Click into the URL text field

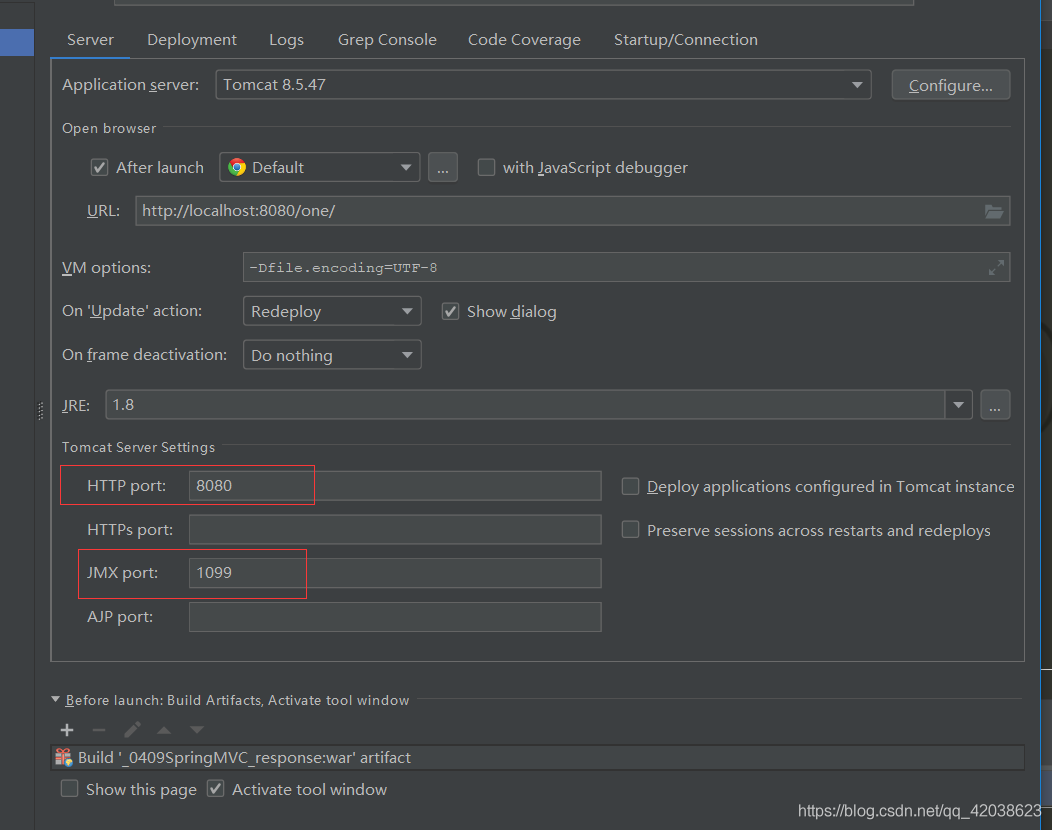572,211
